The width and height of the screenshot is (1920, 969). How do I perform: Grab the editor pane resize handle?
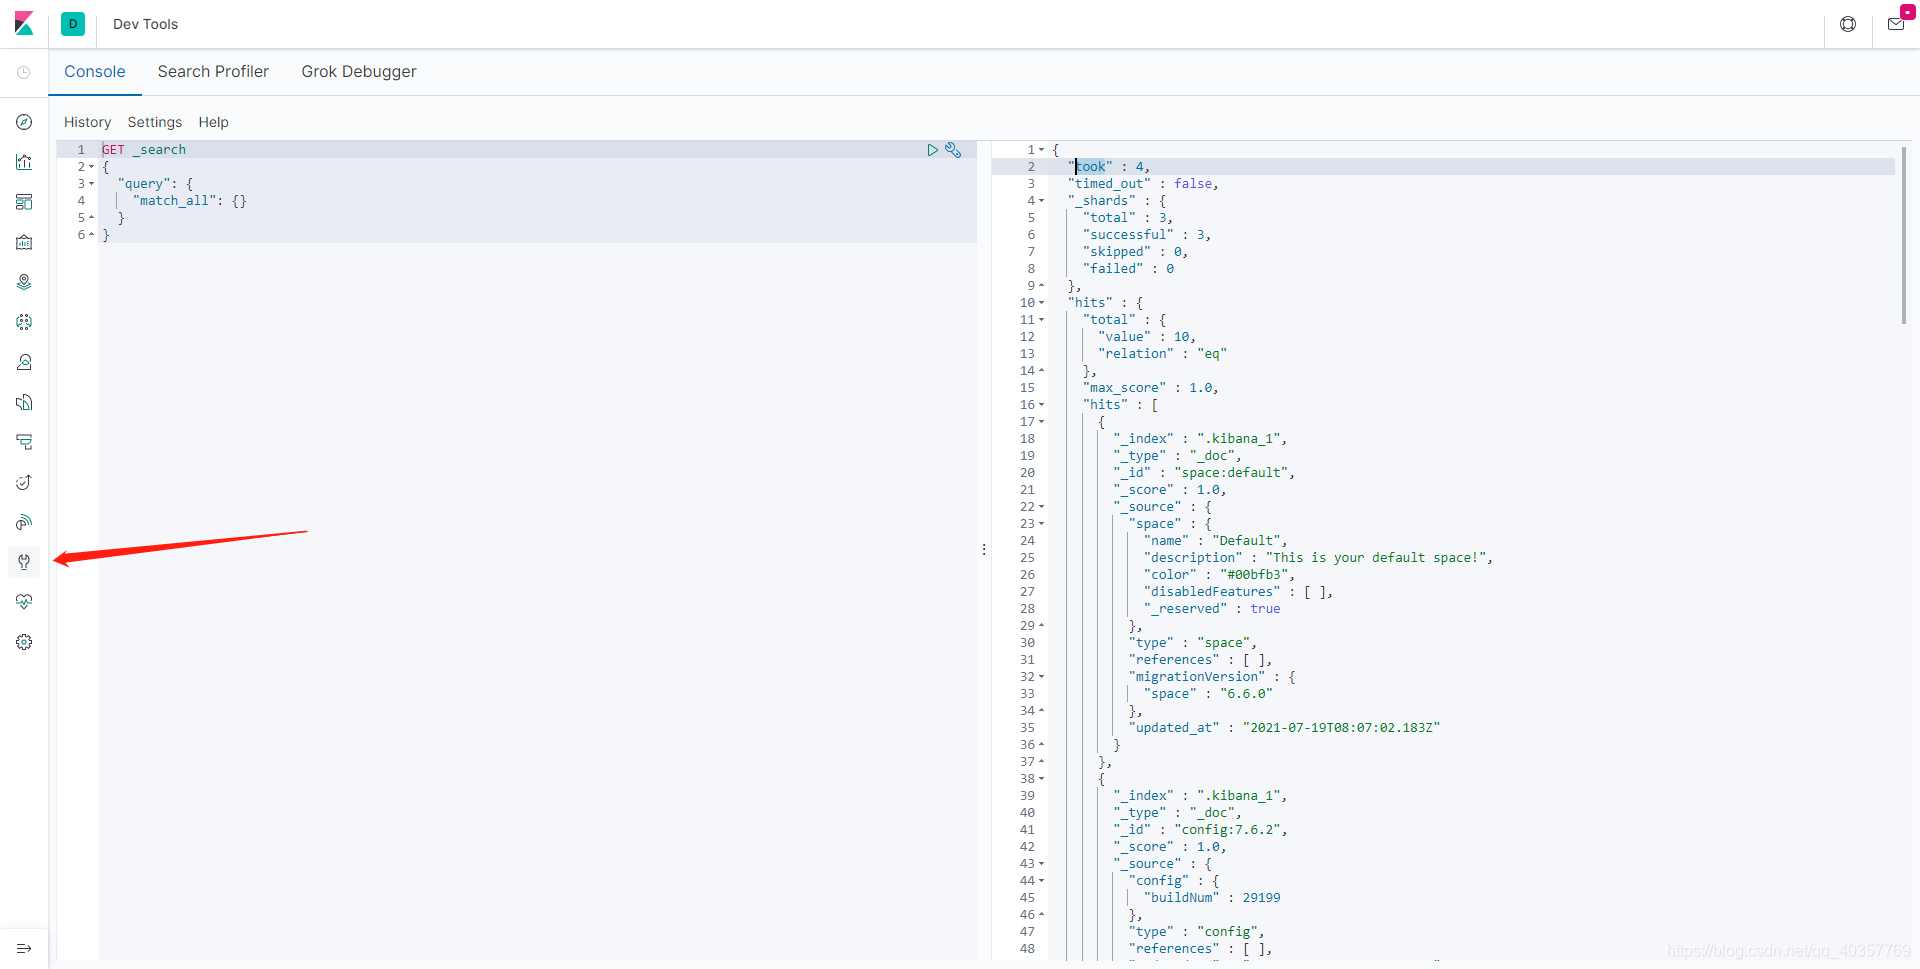[x=984, y=550]
